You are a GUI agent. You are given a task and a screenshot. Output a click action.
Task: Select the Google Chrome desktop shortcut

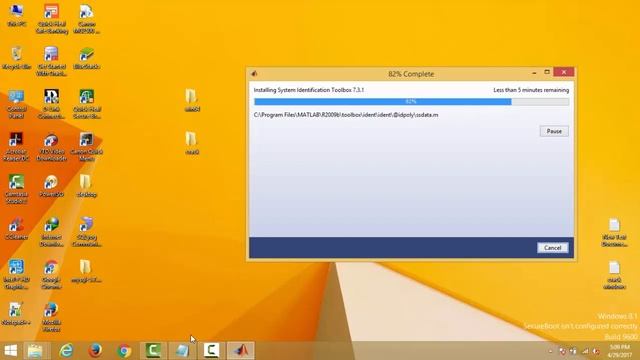point(51,275)
